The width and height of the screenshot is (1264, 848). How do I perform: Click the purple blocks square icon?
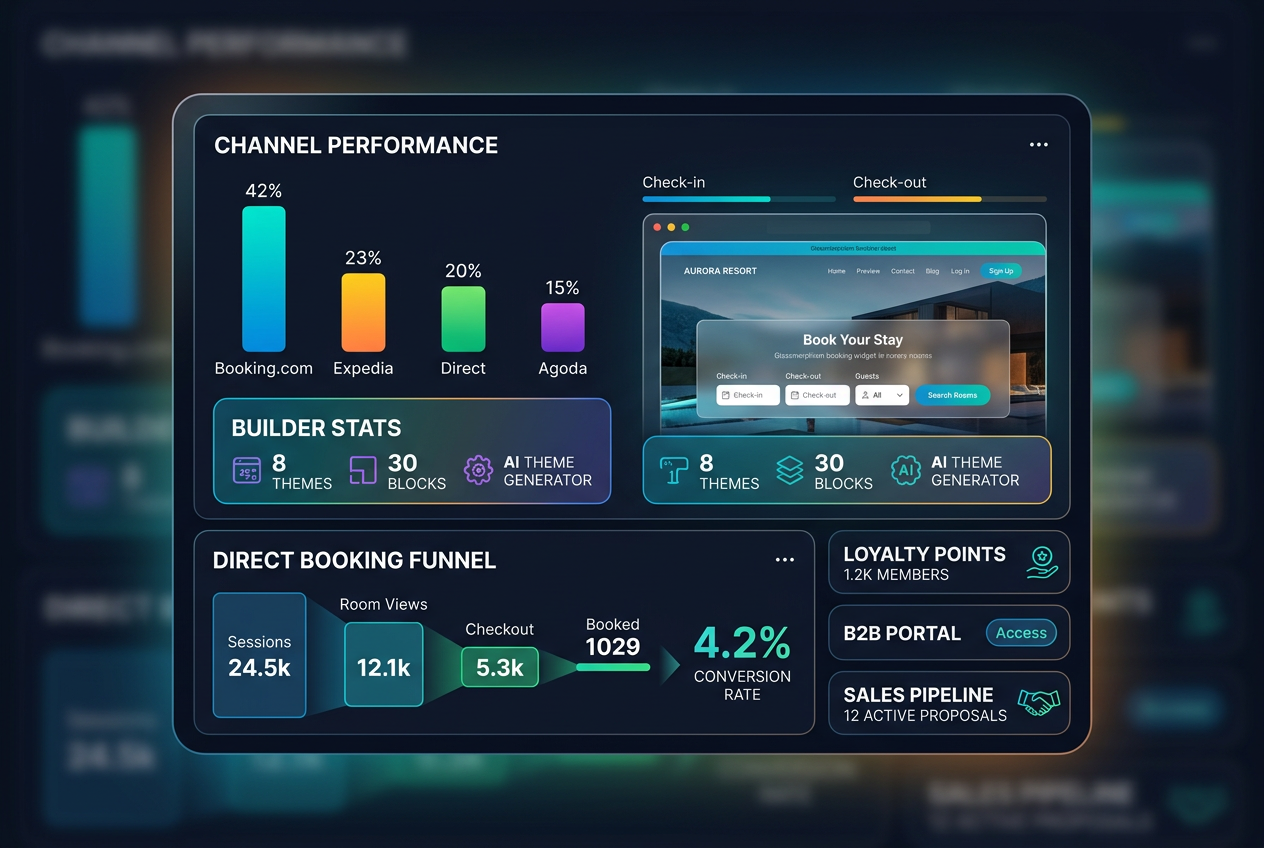point(363,470)
